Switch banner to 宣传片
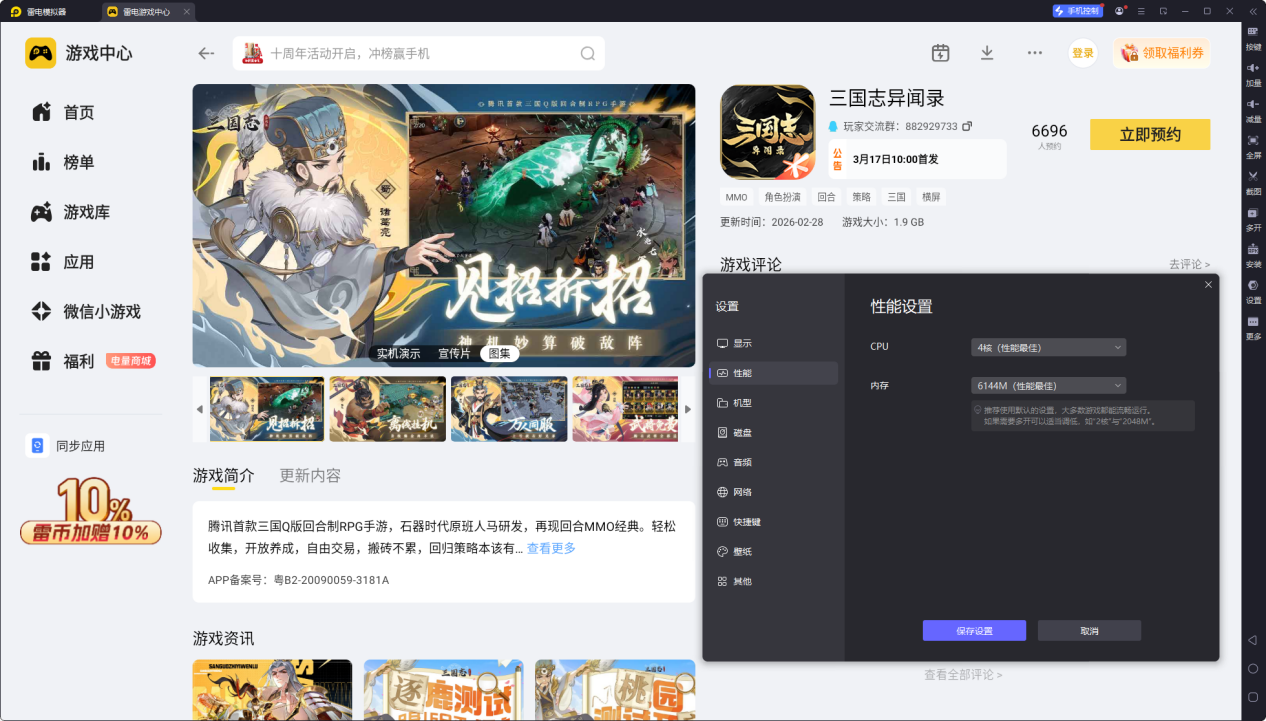1266x721 pixels. (455, 353)
